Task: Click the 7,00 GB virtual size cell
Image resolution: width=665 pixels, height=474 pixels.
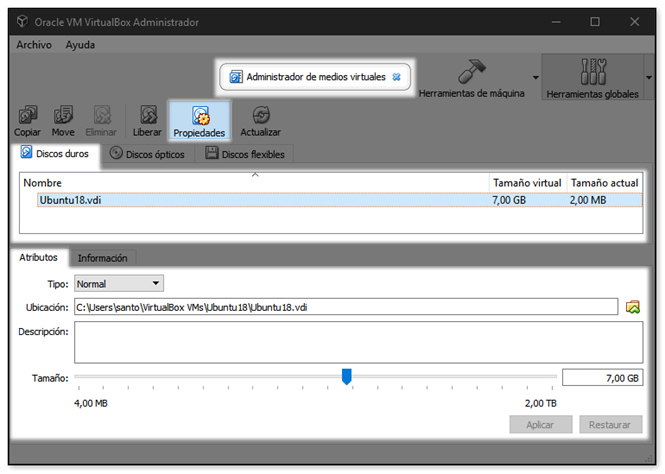Action: (509, 200)
